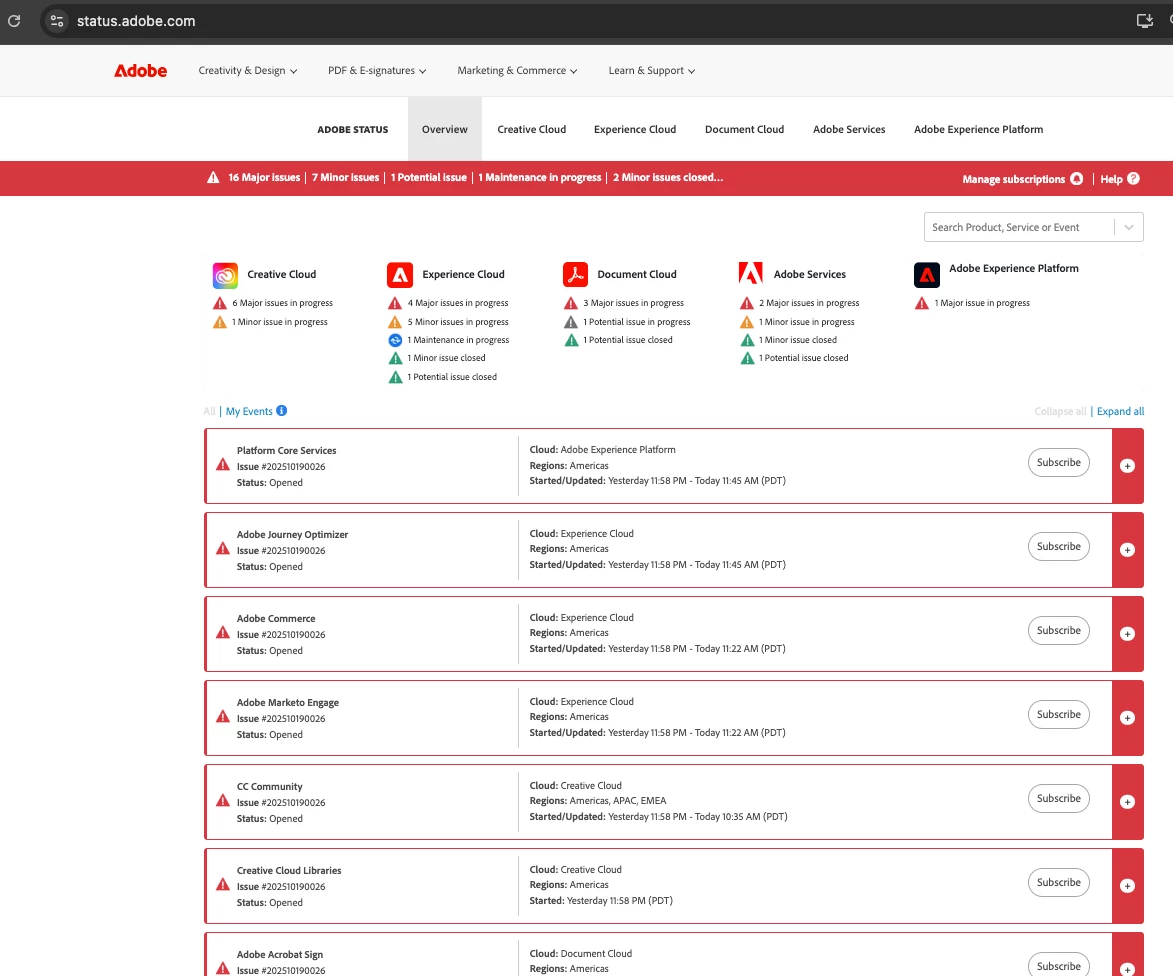Click warning icon of Creative Cloud Libraries row

(223, 885)
